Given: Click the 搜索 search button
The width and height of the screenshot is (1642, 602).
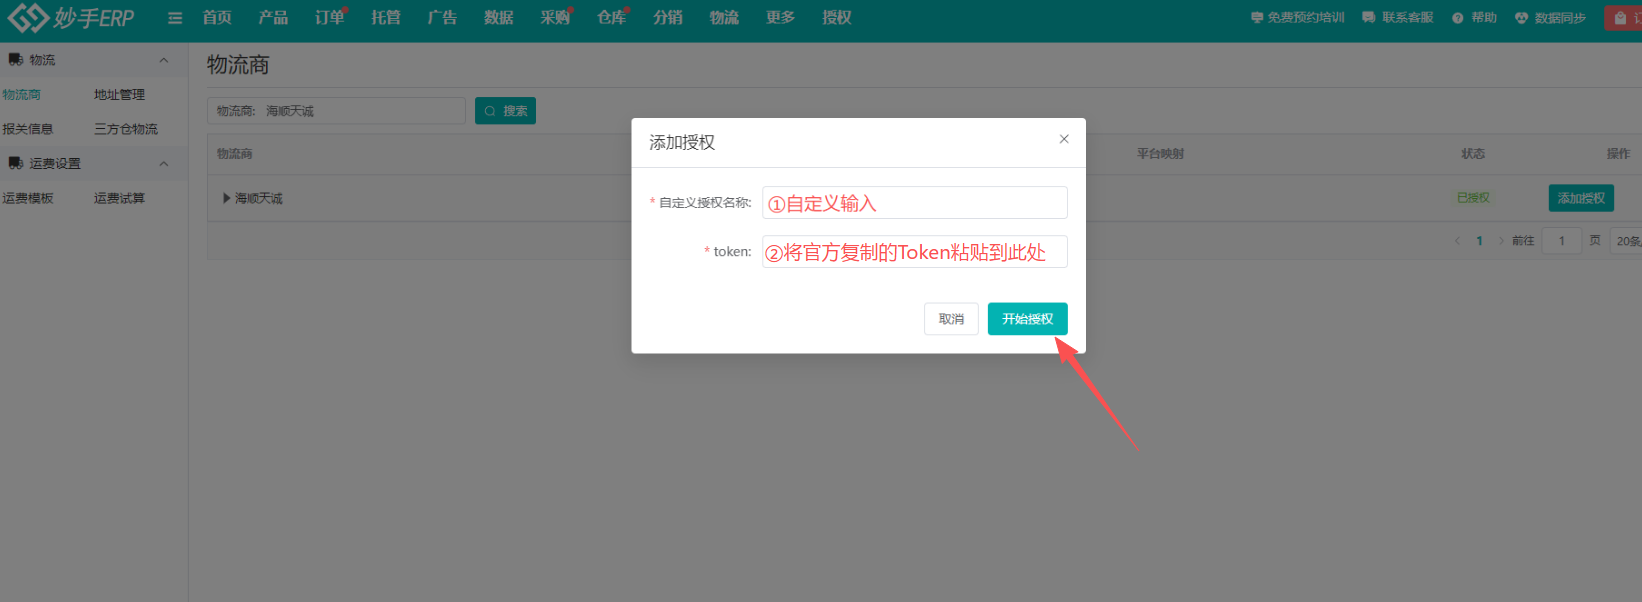Looking at the screenshot, I should pyautogui.click(x=505, y=111).
